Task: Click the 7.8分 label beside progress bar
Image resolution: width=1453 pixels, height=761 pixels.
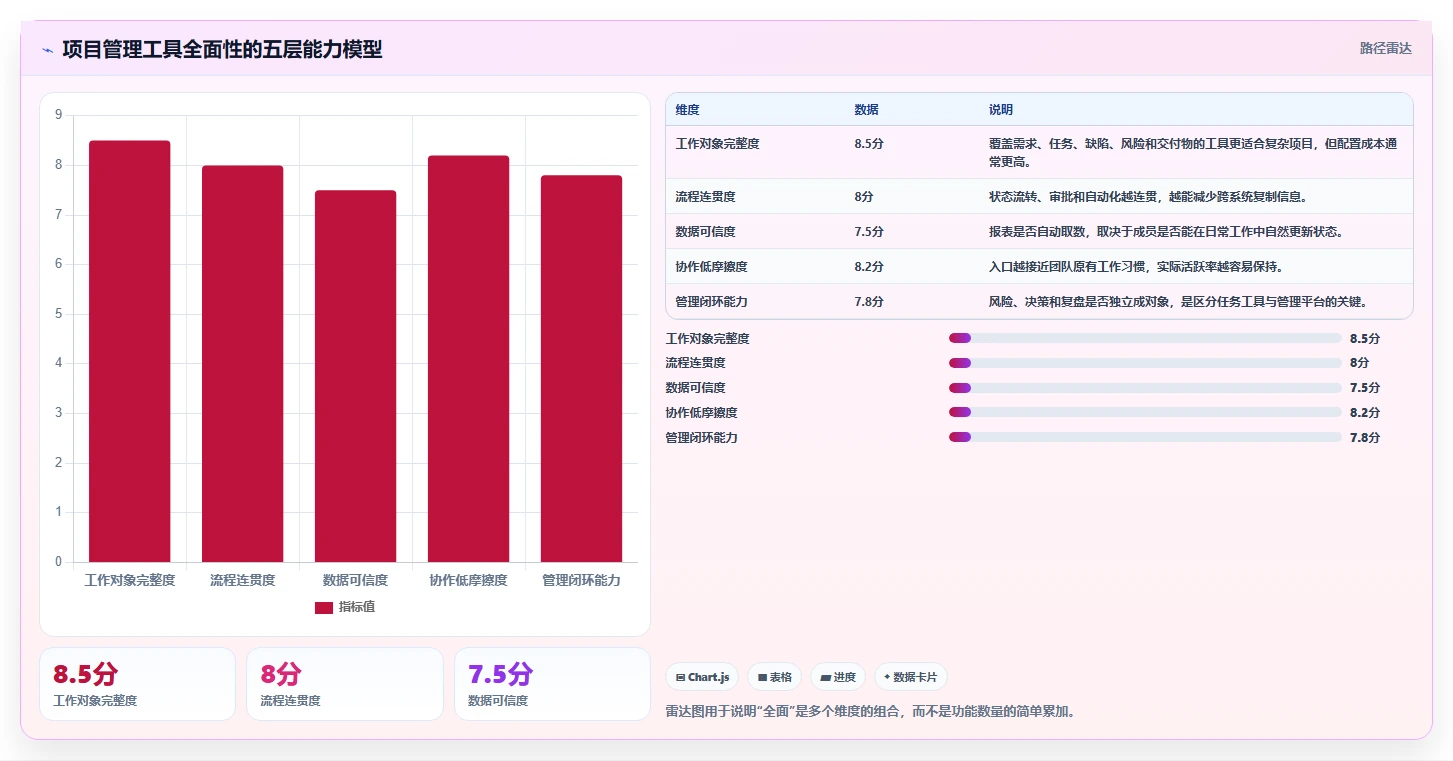Action: (1365, 438)
